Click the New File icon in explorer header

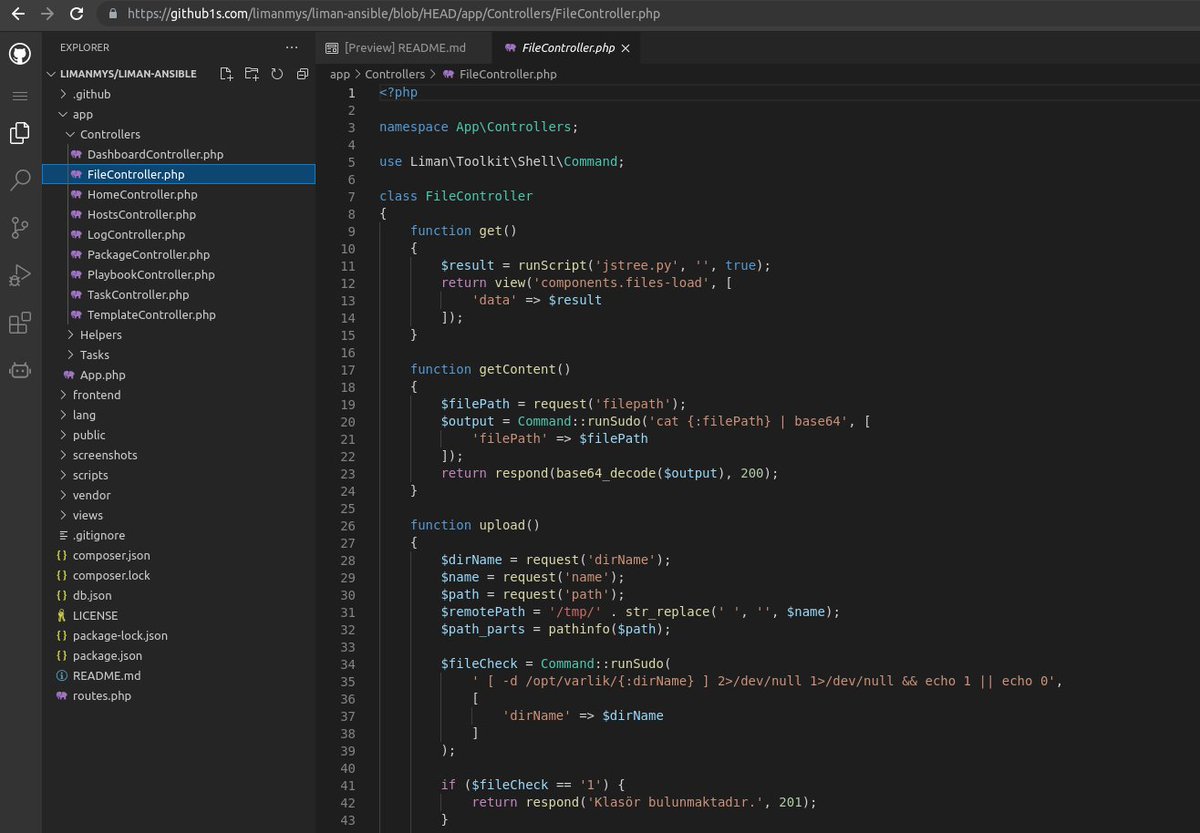[x=227, y=74]
